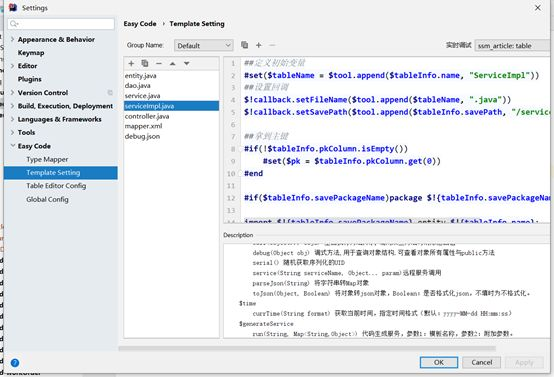Click the search magnifier icon
This screenshot has height=377, width=554.
[x=14, y=24]
